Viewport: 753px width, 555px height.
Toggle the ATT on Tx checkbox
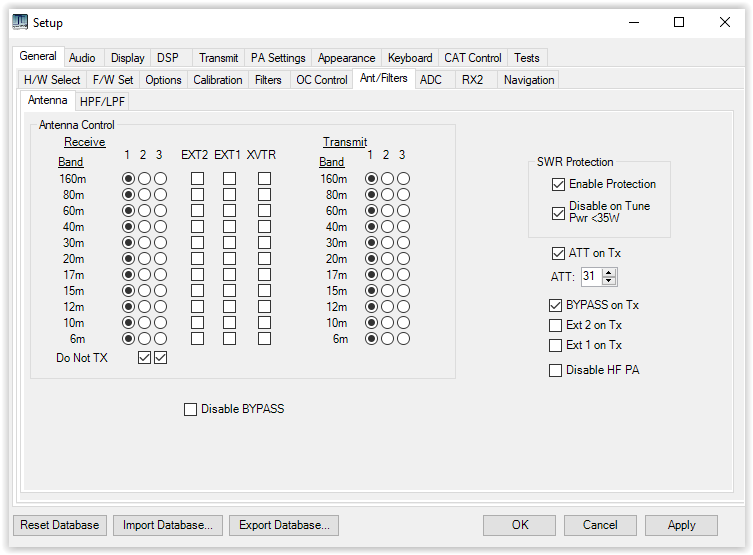(558, 253)
